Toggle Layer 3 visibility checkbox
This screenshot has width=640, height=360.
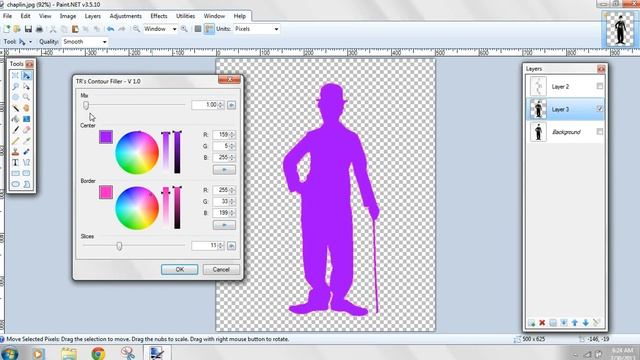pyautogui.click(x=600, y=109)
